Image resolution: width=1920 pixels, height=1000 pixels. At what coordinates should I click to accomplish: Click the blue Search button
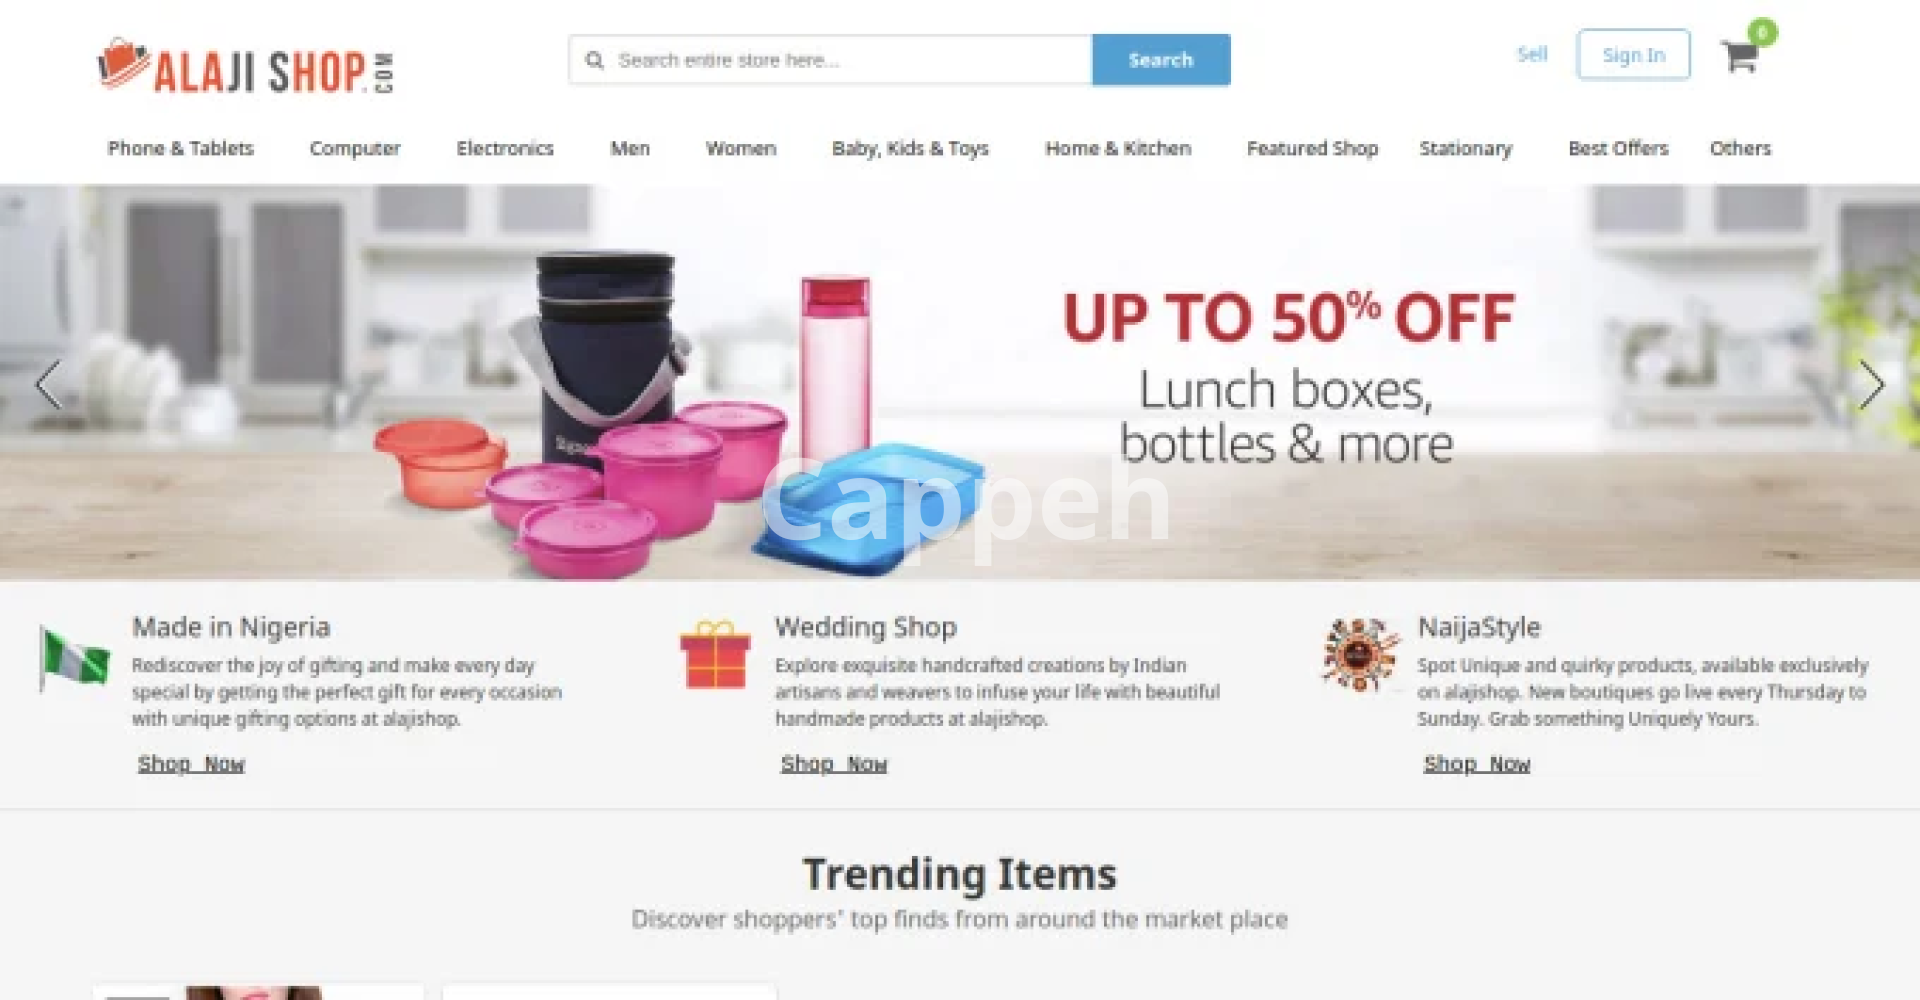click(x=1161, y=60)
